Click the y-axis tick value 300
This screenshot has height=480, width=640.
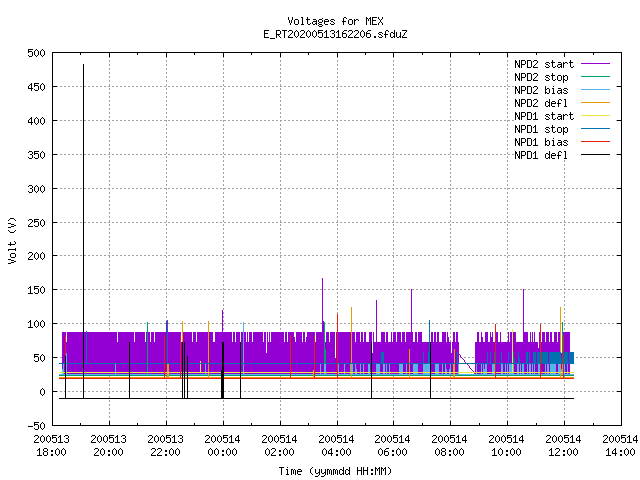pos(36,189)
